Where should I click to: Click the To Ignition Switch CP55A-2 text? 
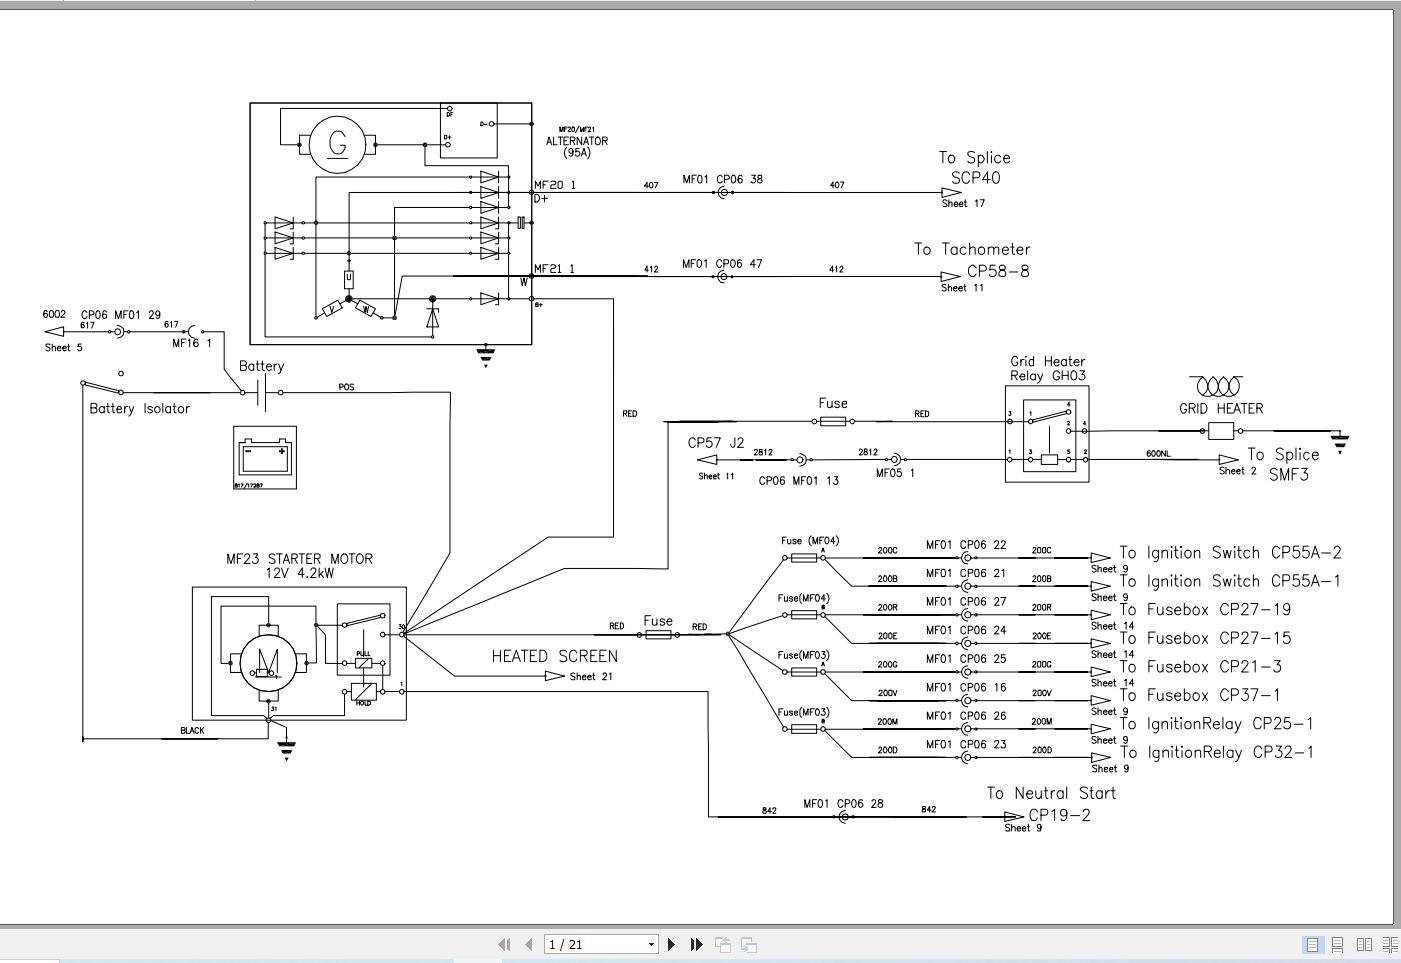[x=1230, y=552]
